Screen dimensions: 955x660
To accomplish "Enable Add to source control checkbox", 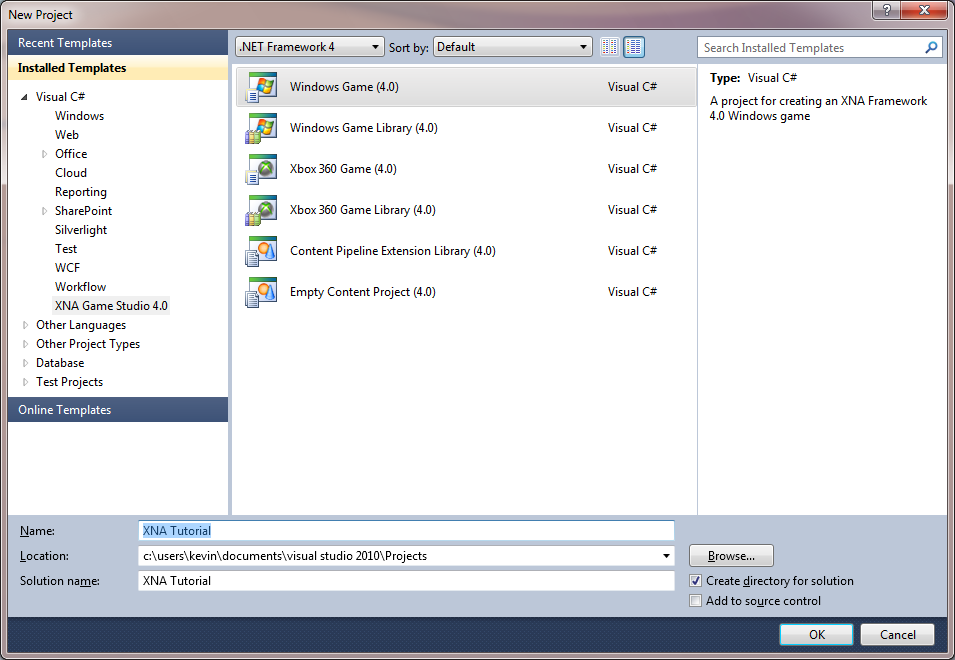I will click(696, 601).
